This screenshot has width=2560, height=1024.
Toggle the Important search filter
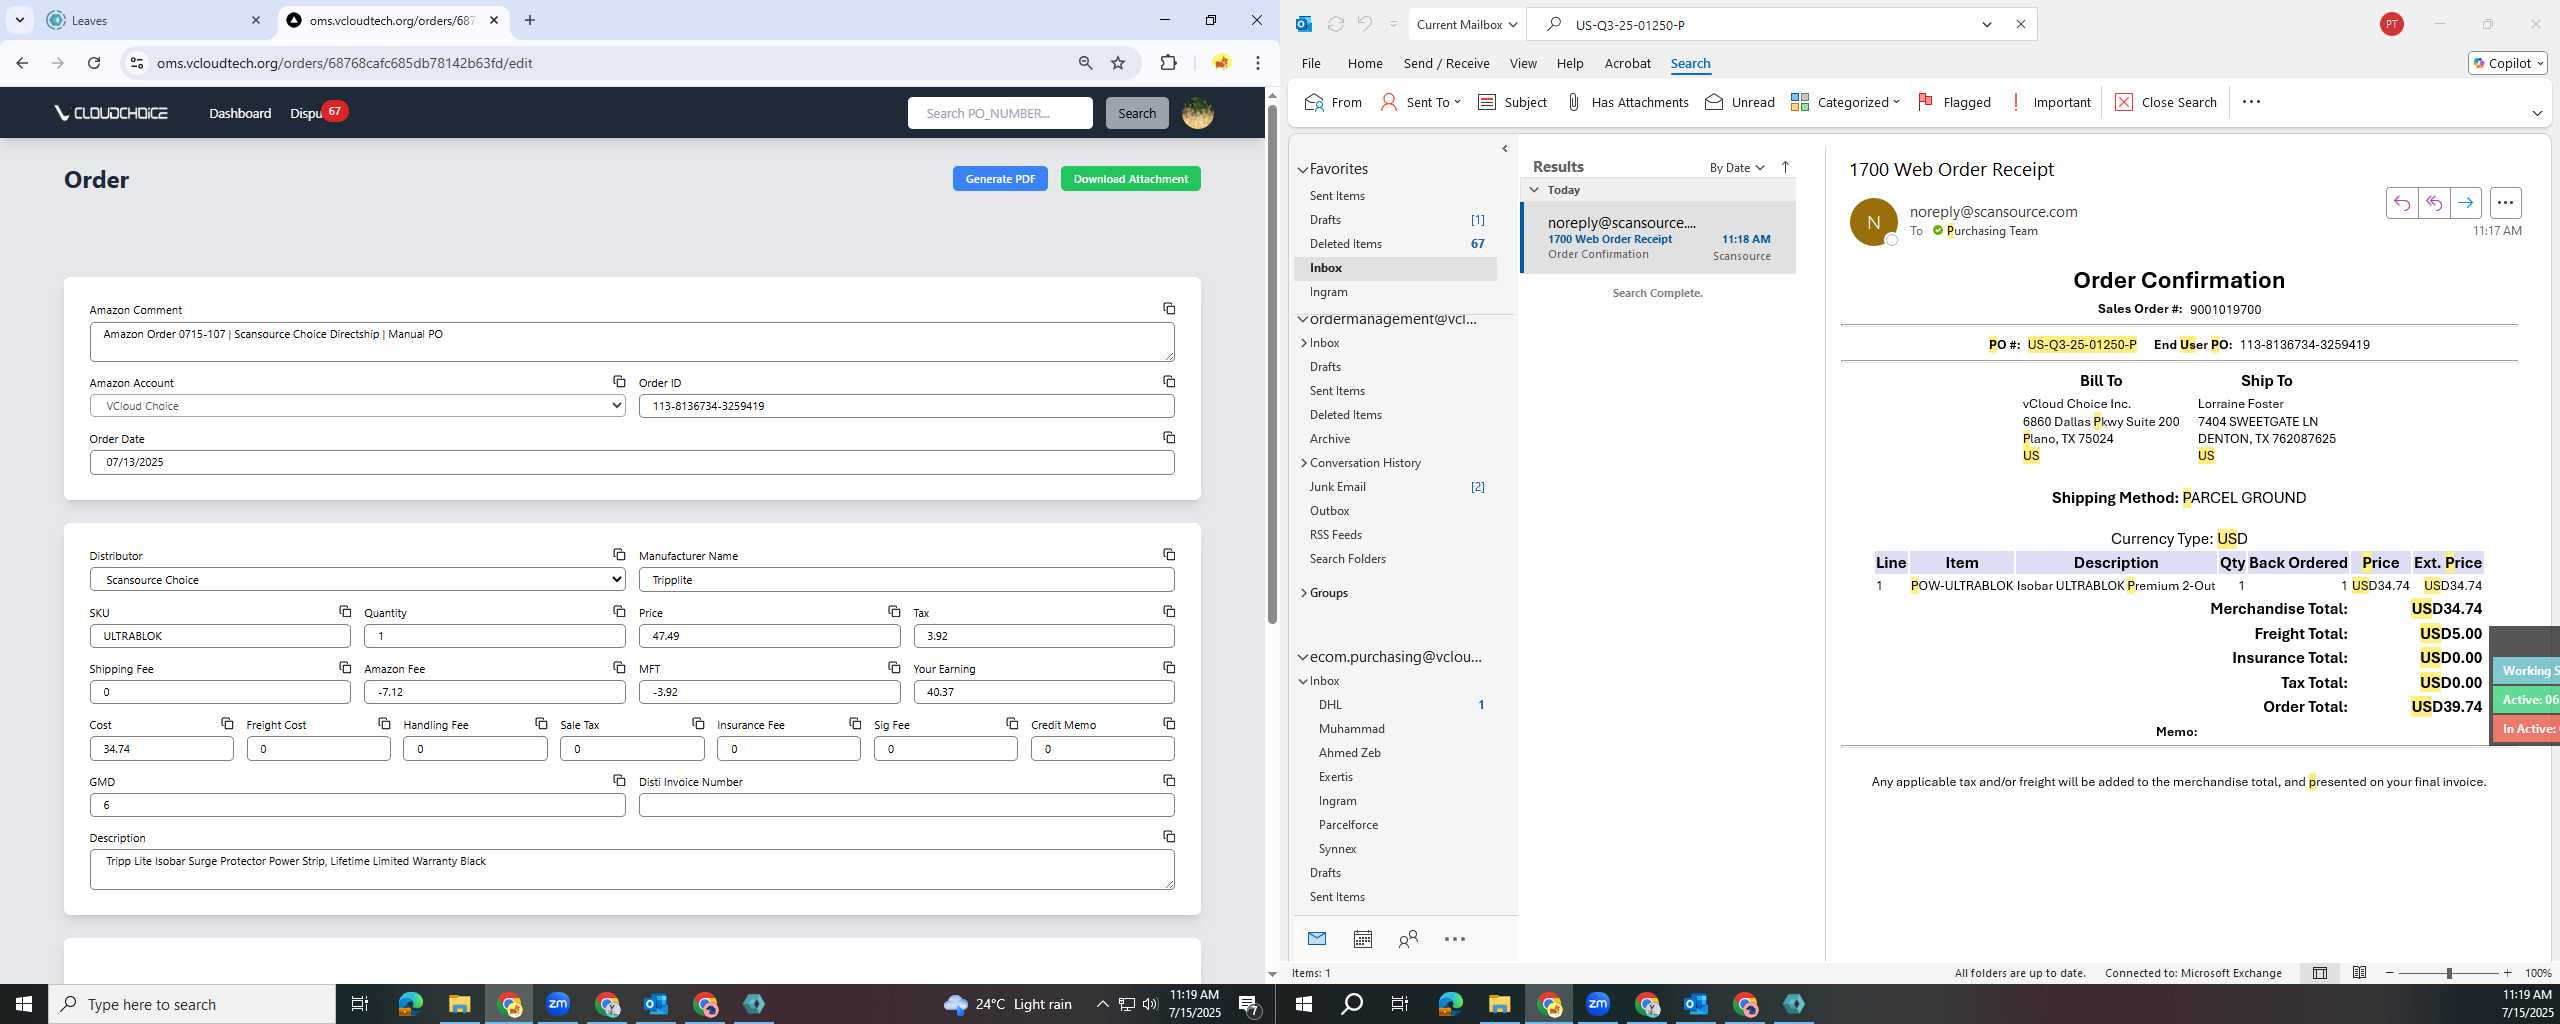[x=2050, y=102]
